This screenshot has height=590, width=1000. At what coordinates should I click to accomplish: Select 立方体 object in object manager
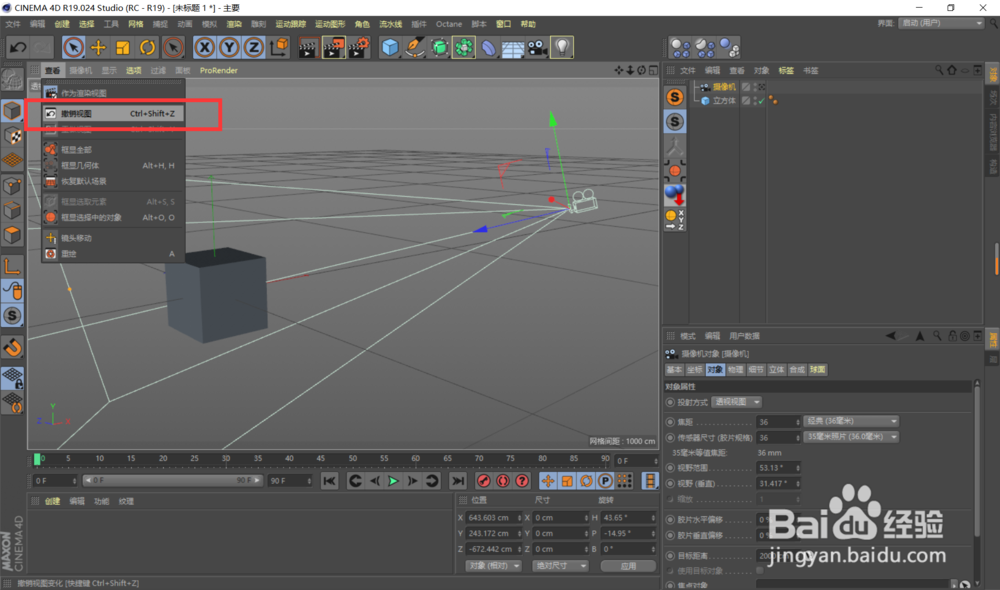(724, 101)
